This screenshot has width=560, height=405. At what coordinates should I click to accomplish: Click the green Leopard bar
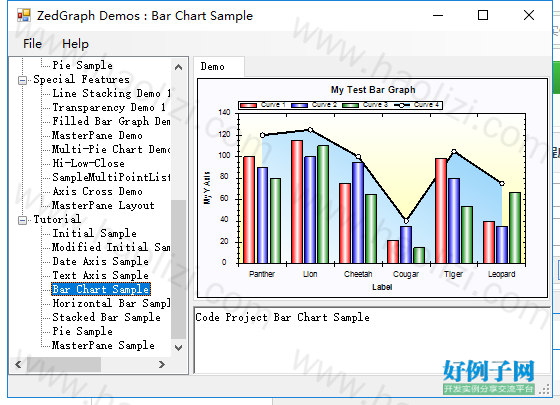[515, 228]
